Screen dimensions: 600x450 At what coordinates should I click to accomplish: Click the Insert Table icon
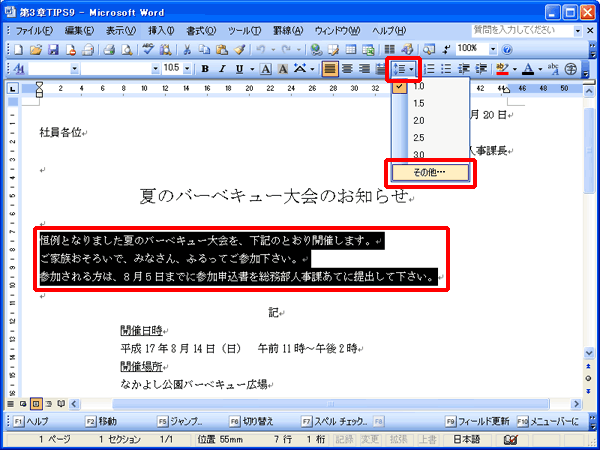click(x=351, y=49)
